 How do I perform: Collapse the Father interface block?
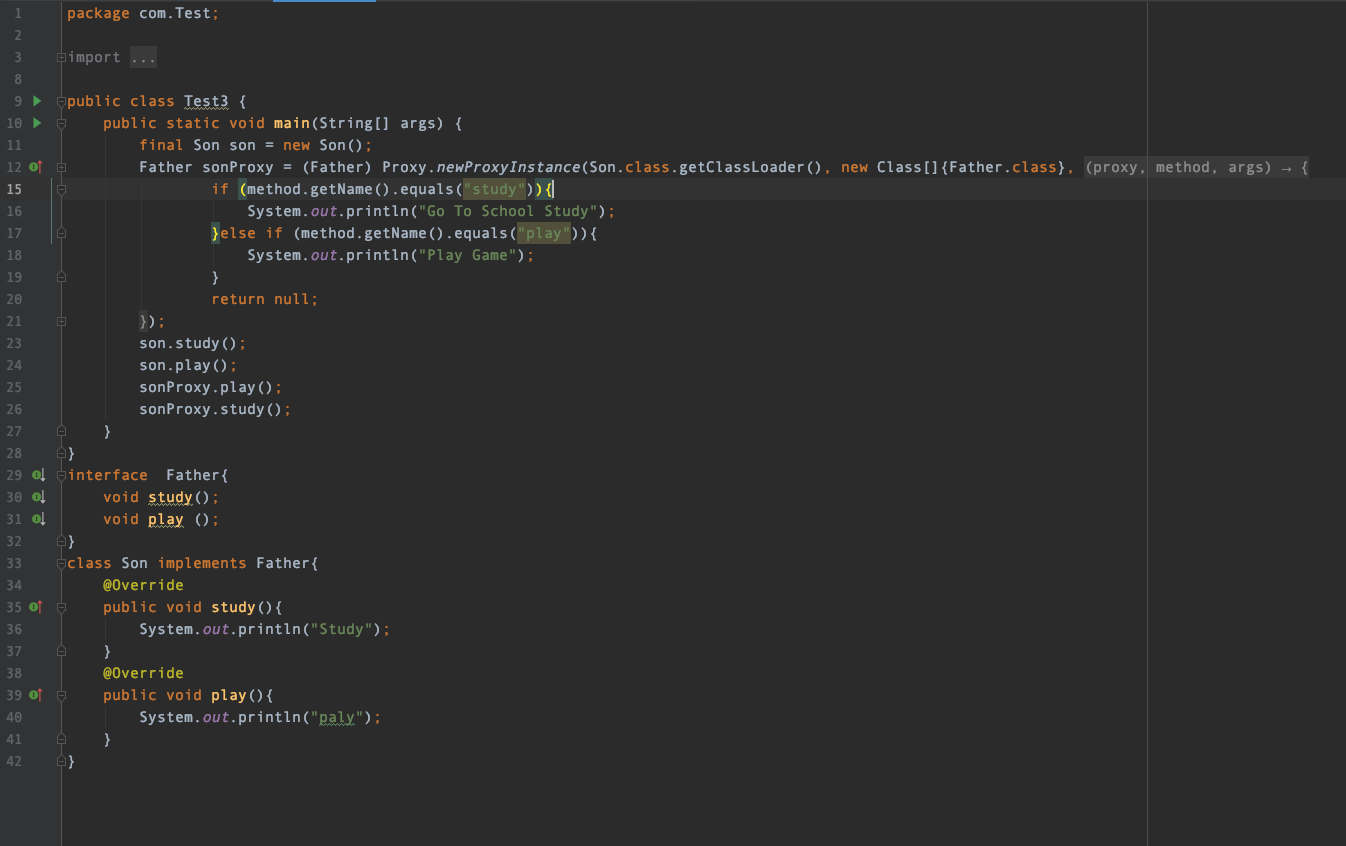(61, 475)
